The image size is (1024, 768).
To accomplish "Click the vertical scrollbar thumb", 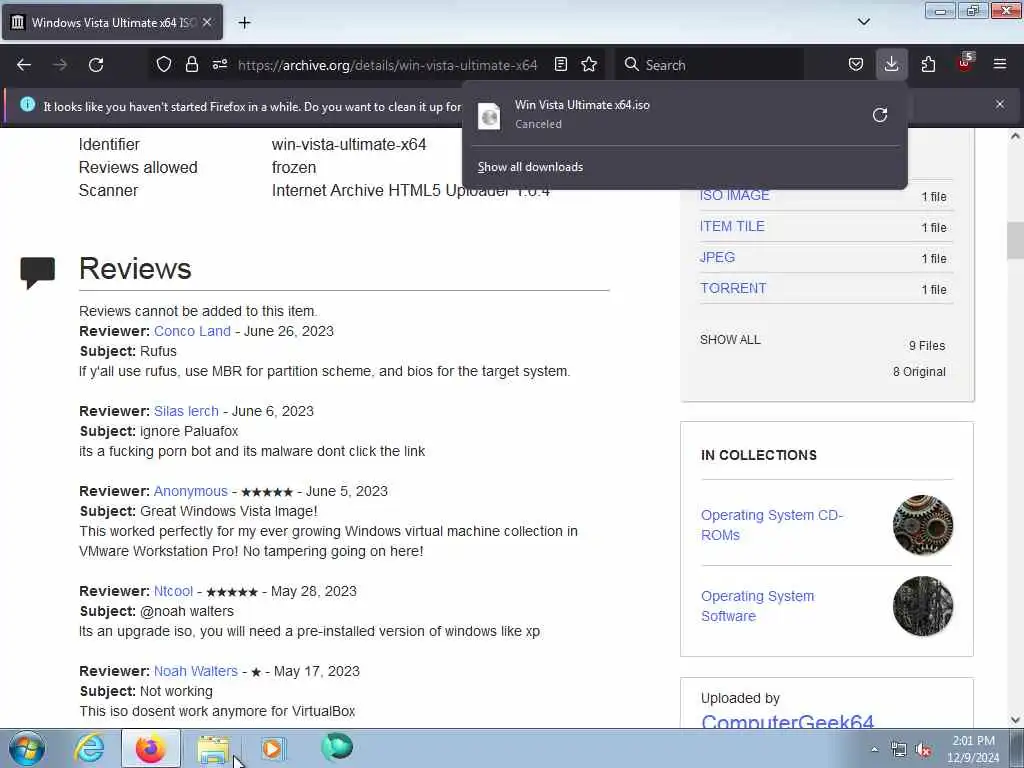I will (1015, 240).
